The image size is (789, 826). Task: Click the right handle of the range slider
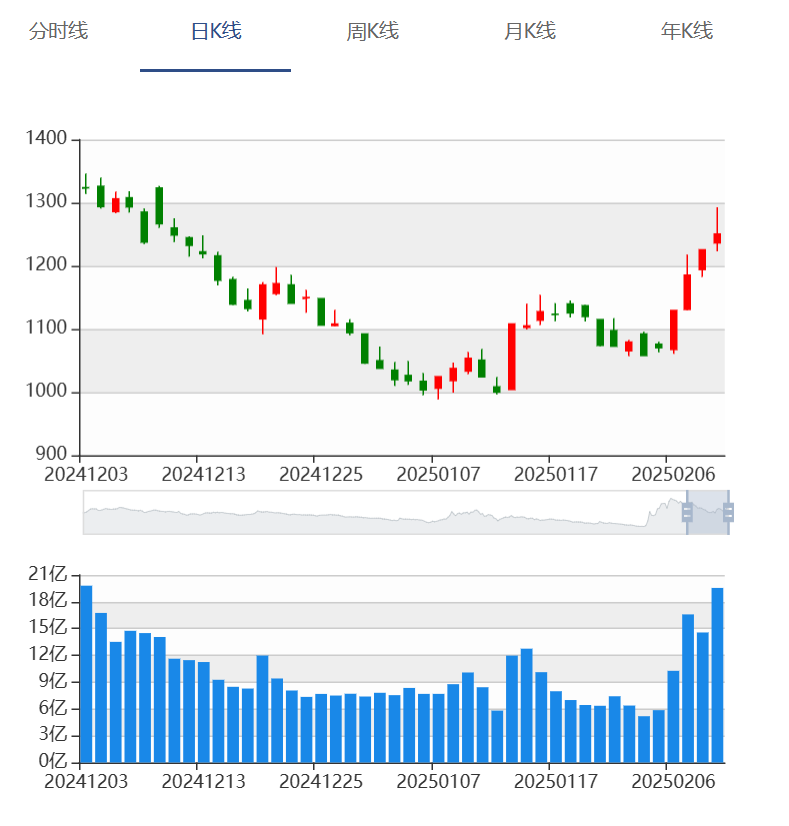click(x=728, y=512)
